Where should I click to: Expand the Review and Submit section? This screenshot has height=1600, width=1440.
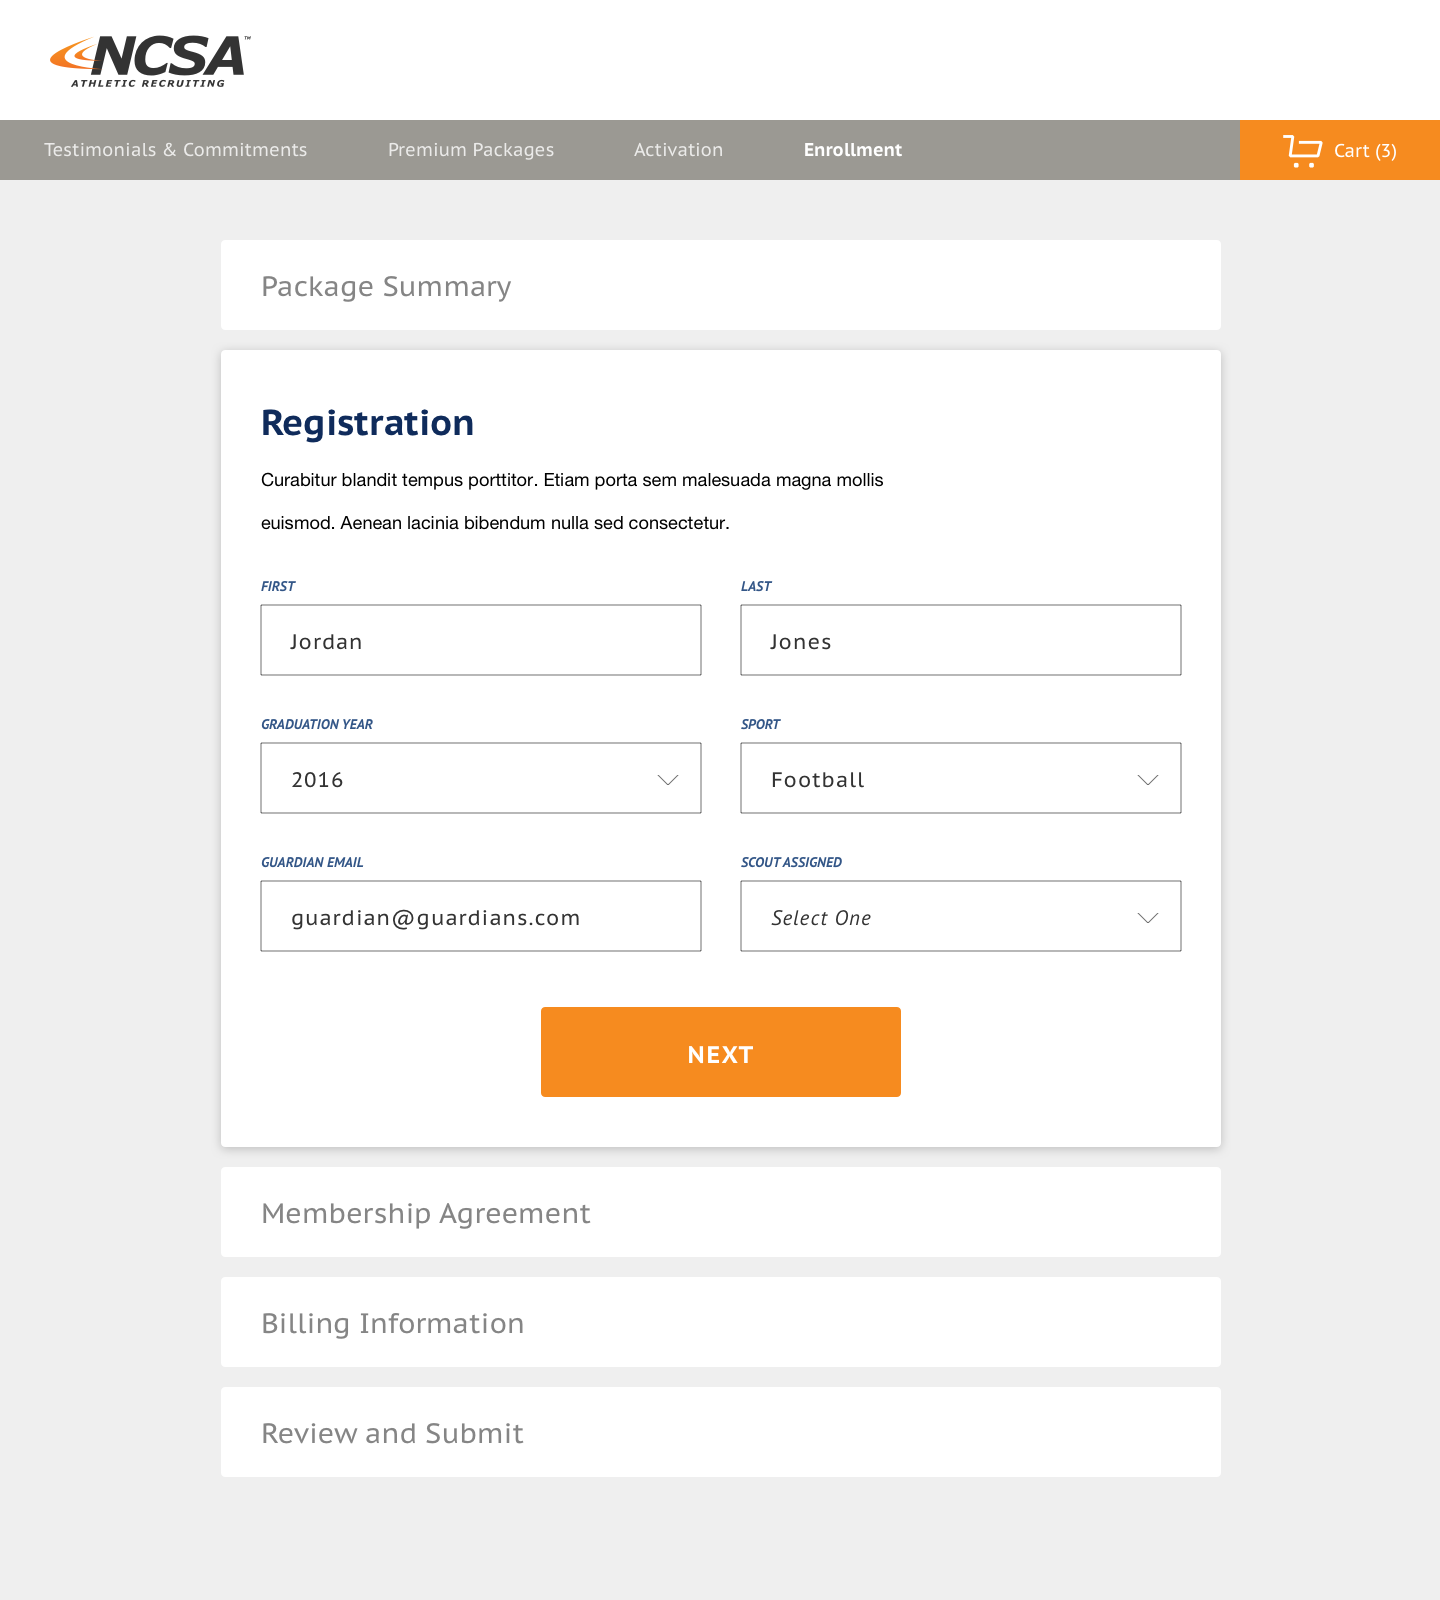click(721, 1432)
